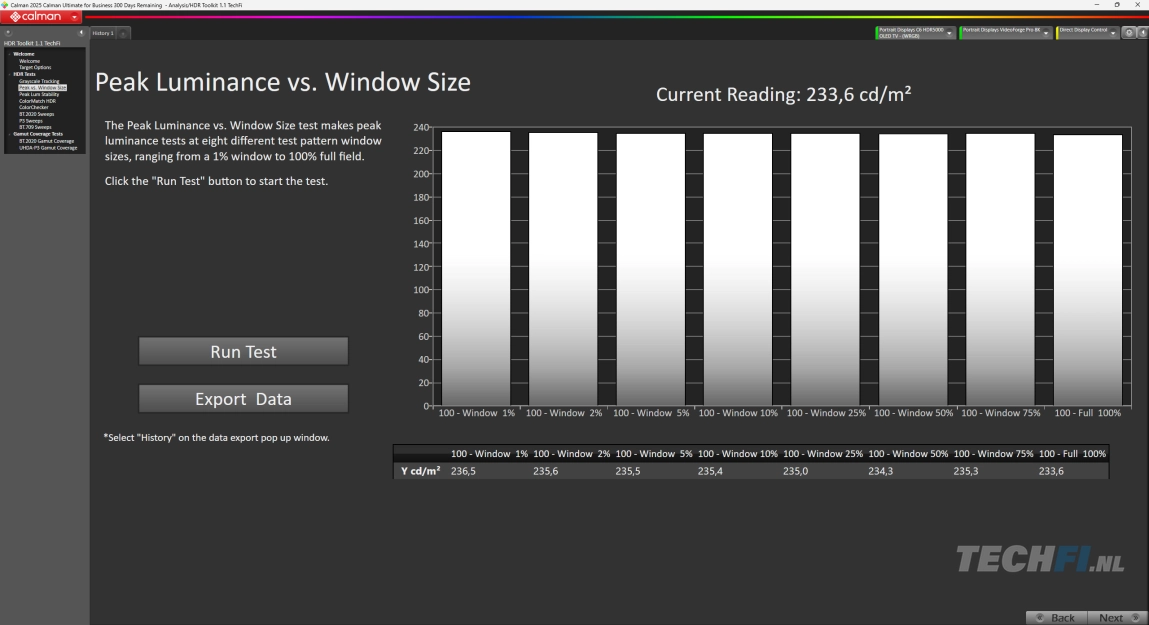
Task: Go Back to the previous workflow page
Action: point(1055,617)
